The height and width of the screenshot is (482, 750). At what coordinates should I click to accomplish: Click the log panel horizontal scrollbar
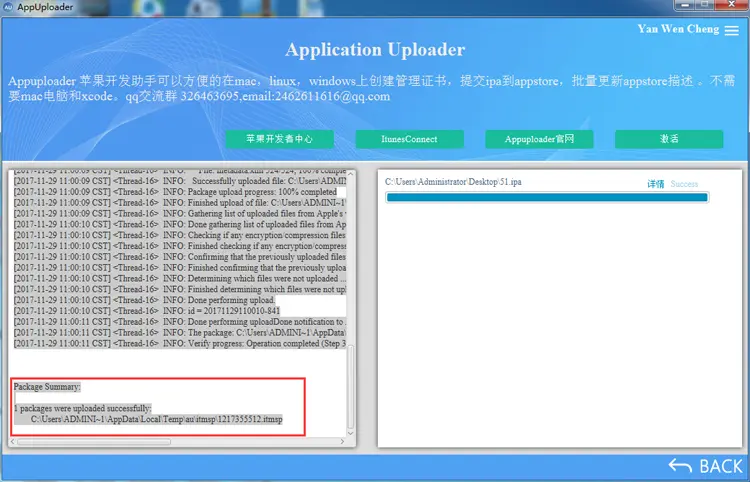[94, 442]
